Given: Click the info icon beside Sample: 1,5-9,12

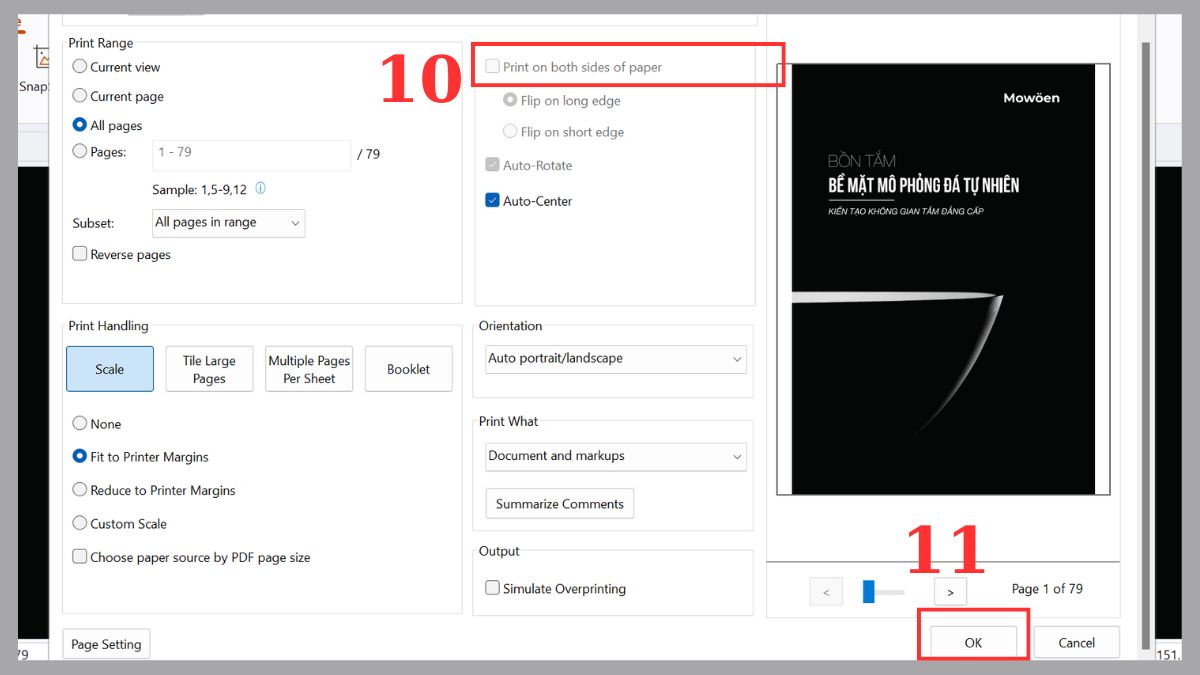Looking at the screenshot, I should click(x=261, y=188).
